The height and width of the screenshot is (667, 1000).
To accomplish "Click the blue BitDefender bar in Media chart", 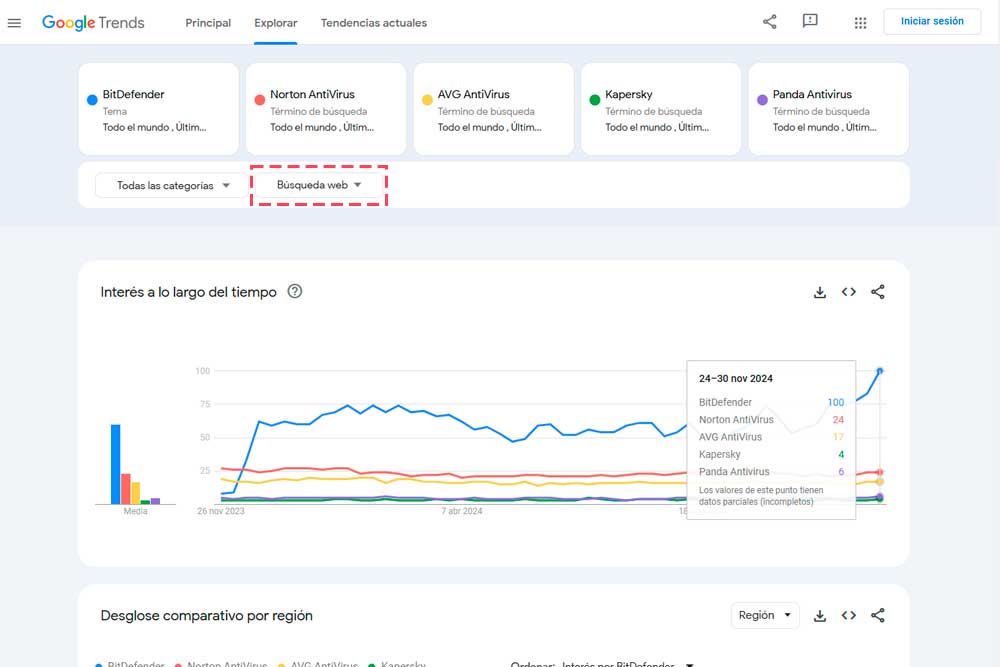I will click(115, 464).
